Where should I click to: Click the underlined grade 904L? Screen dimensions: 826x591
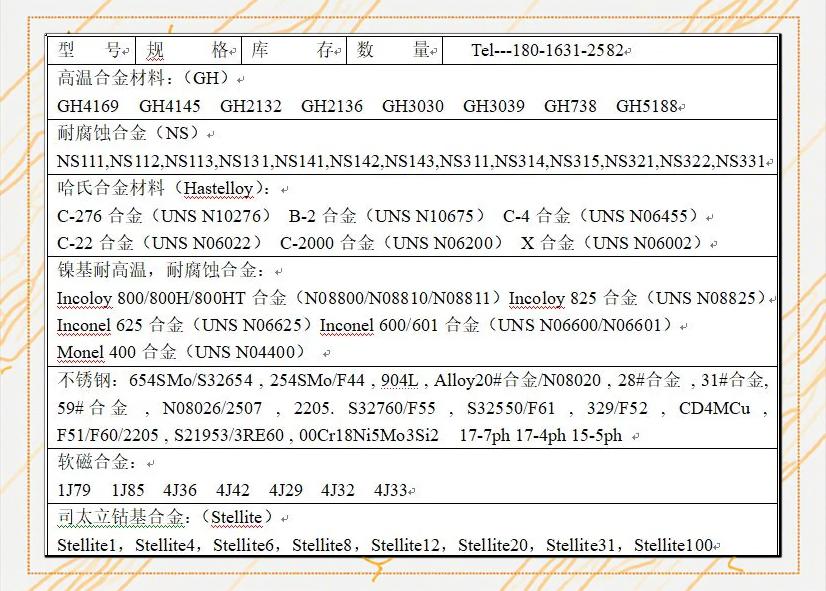[x=399, y=380]
